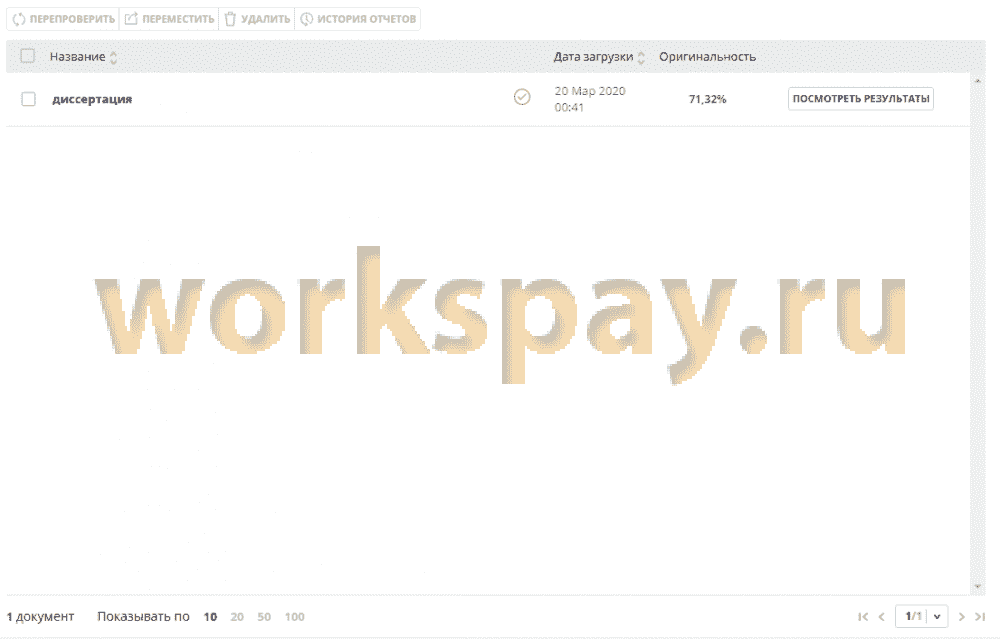Click the scrollbar up arrow
Screen dimensions: 1000x639
coord(978,81)
